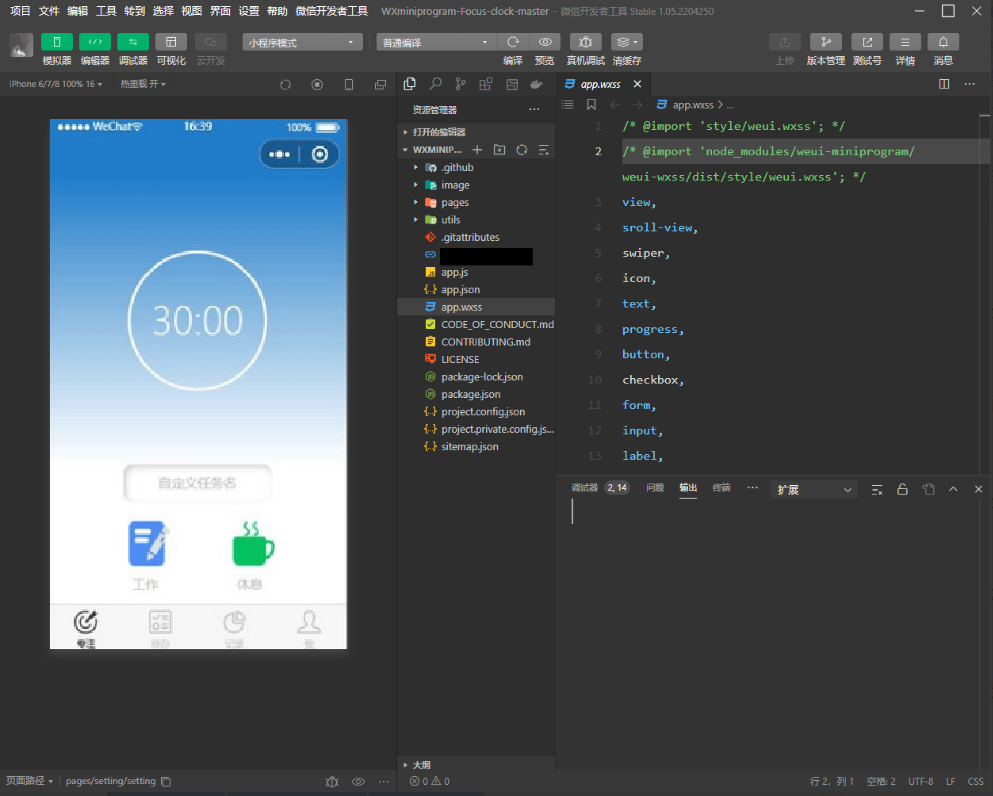
Task: Click the new file plus icon
Action: [478, 149]
